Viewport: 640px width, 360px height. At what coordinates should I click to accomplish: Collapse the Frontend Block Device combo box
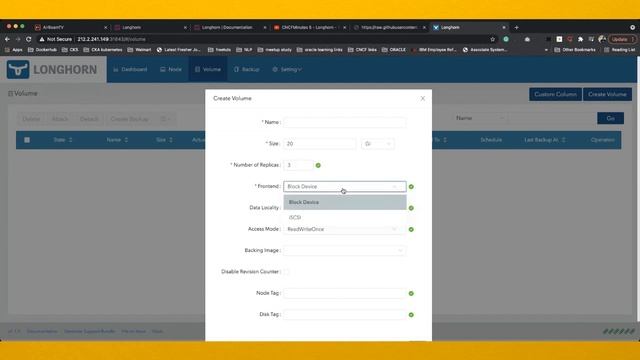coord(344,187)
